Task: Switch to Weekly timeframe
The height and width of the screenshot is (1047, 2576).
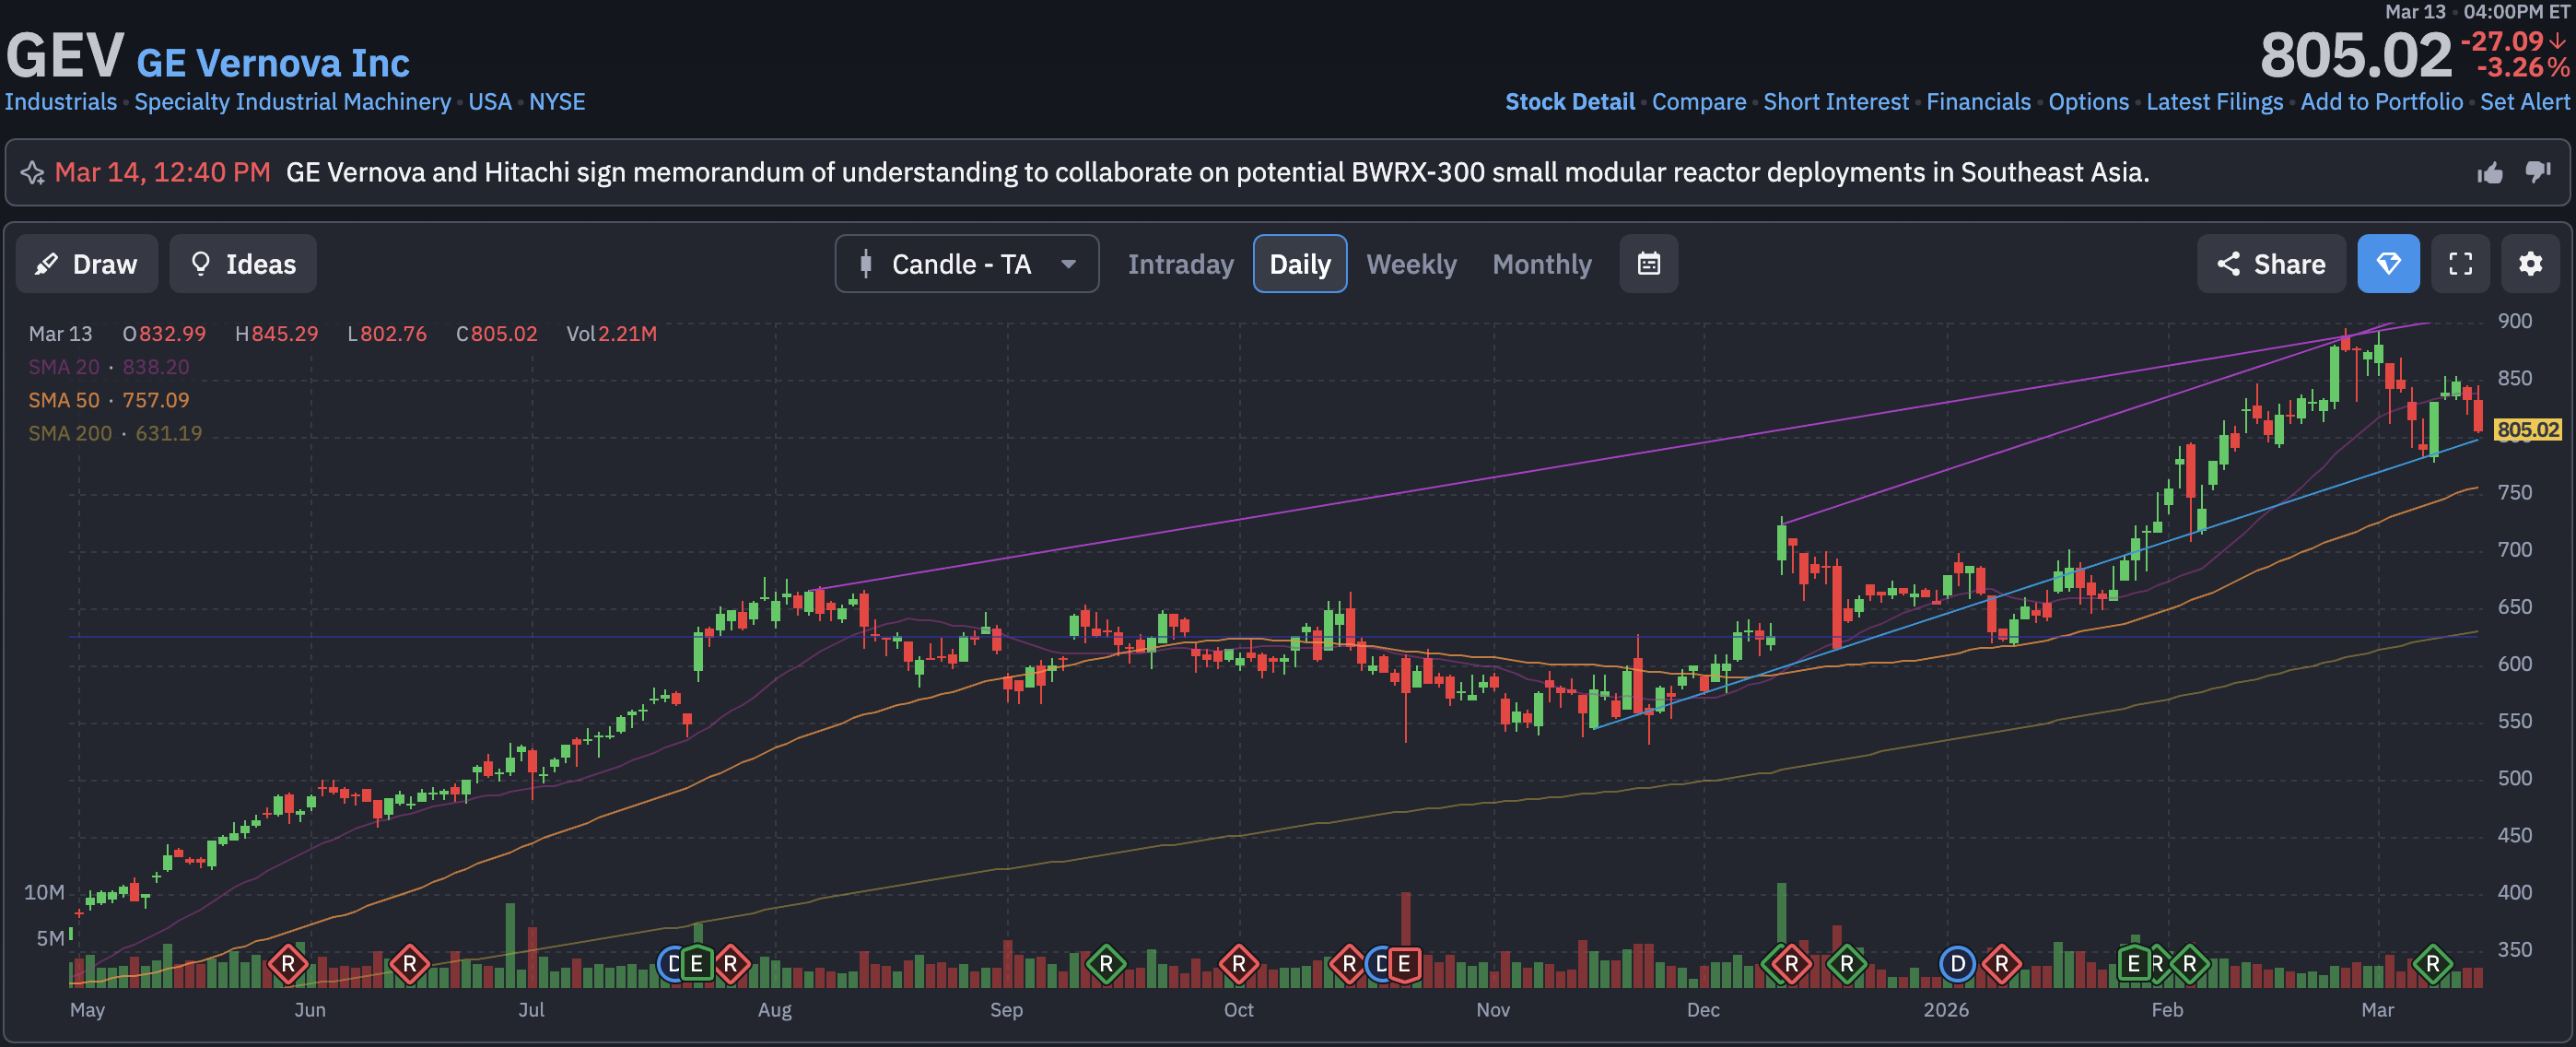Action: pos(1410,264)
